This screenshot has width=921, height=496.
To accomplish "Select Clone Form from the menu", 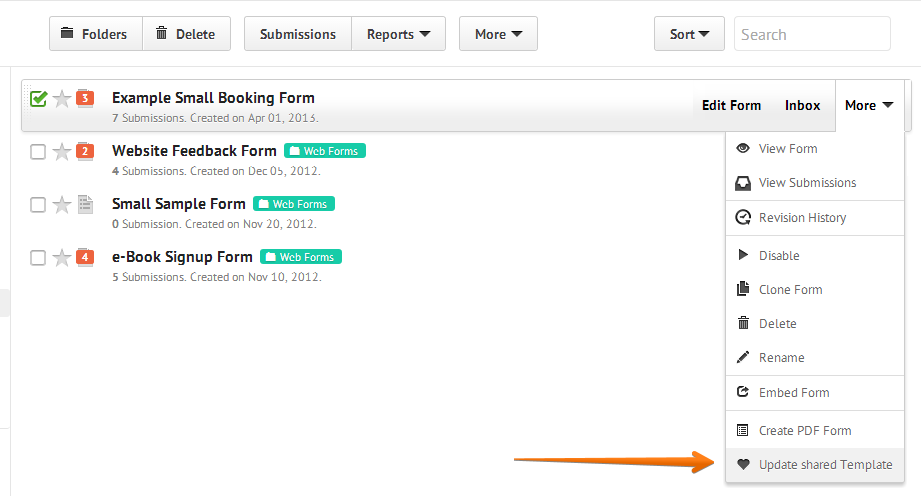I will point(790,290).
